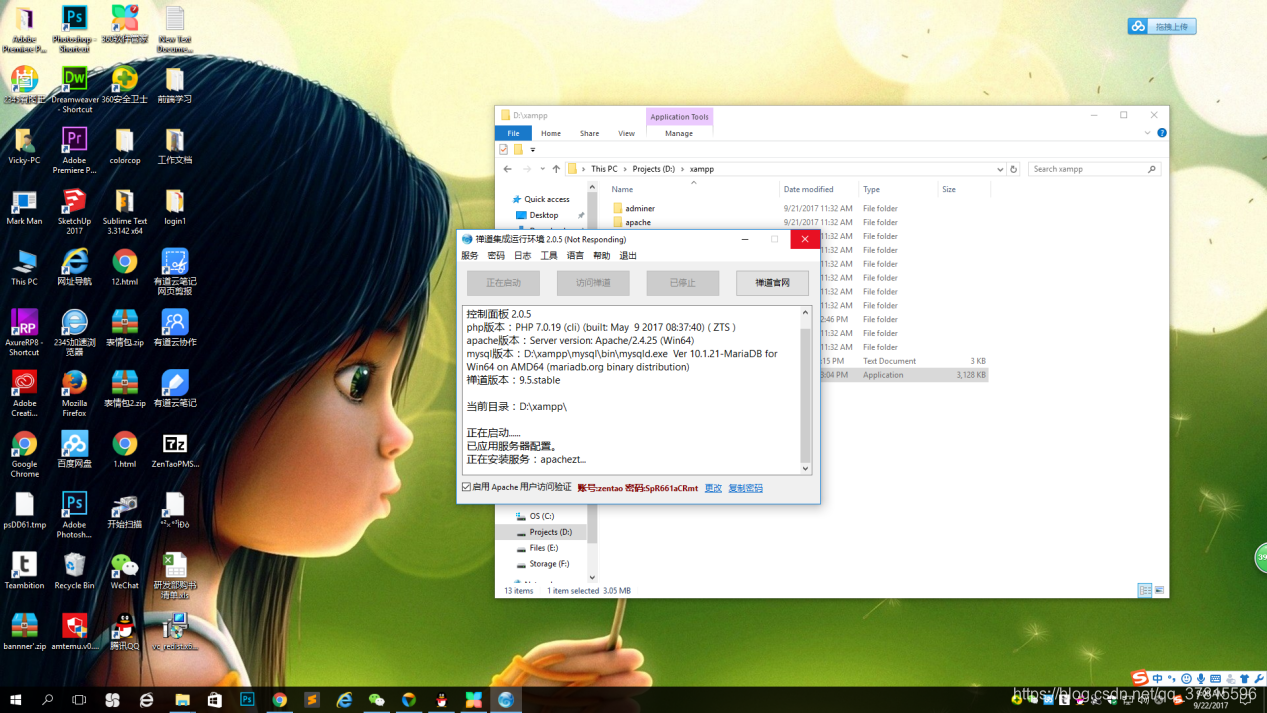
Task: Click the 访问禅道 button
Action: click(593, 283)
